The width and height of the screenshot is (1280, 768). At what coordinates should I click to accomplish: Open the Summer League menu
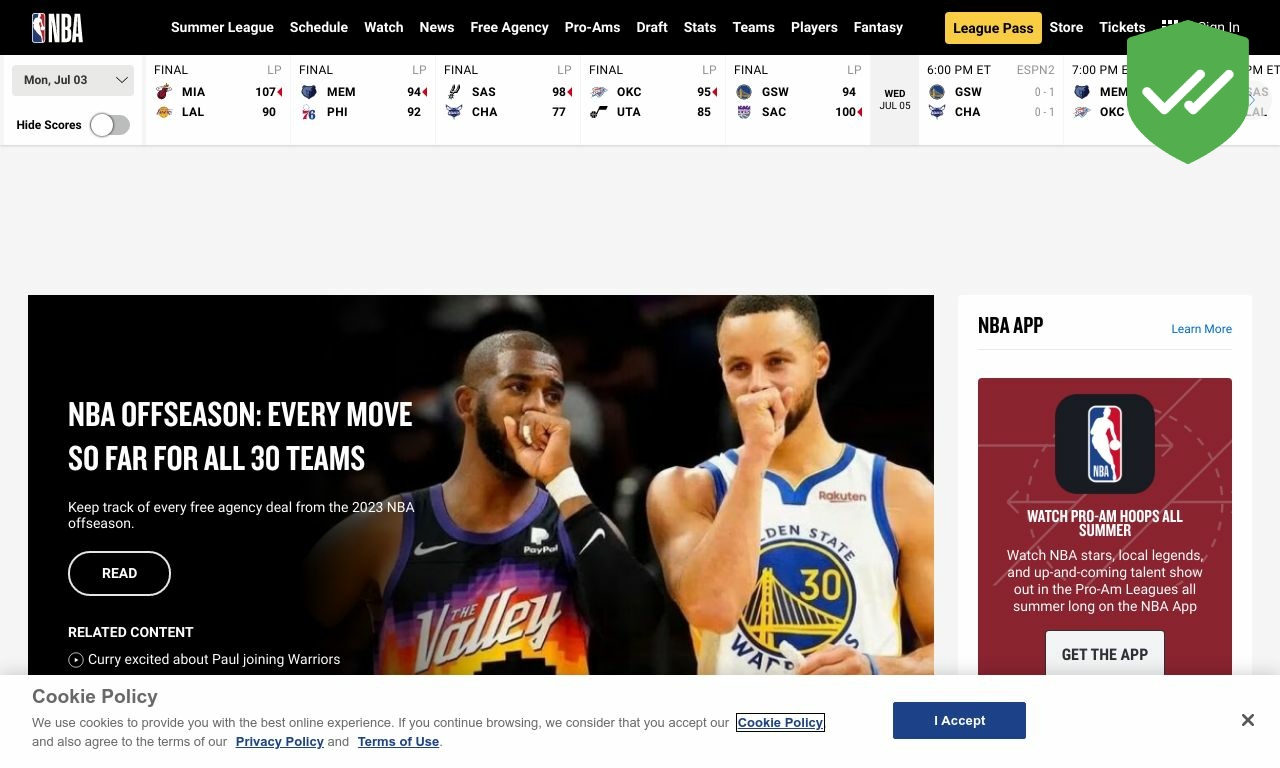coord(222,28)
